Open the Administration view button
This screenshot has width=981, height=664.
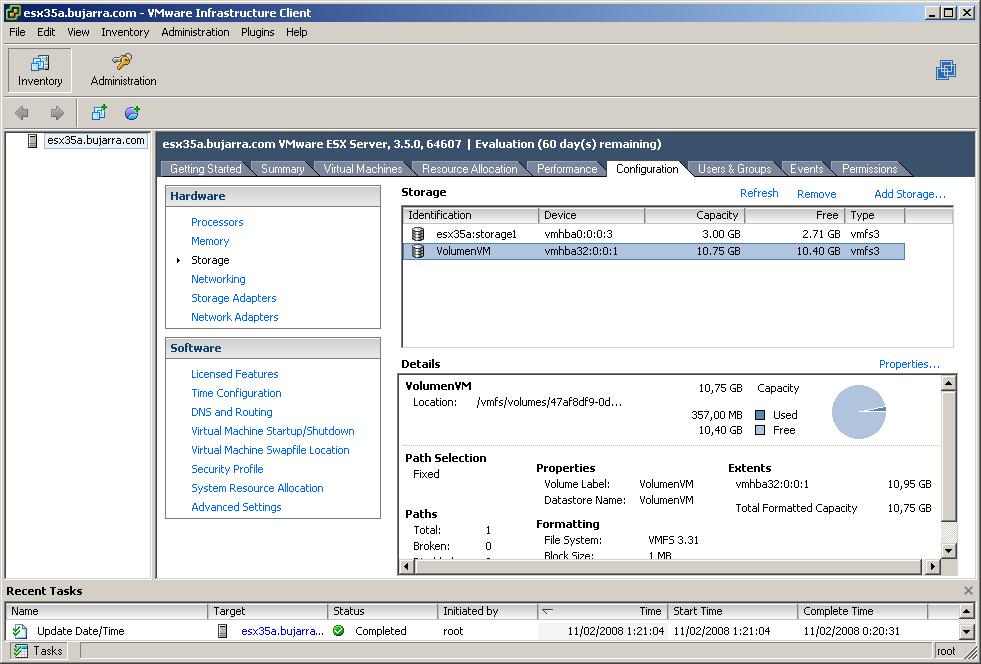coord(123,70)
